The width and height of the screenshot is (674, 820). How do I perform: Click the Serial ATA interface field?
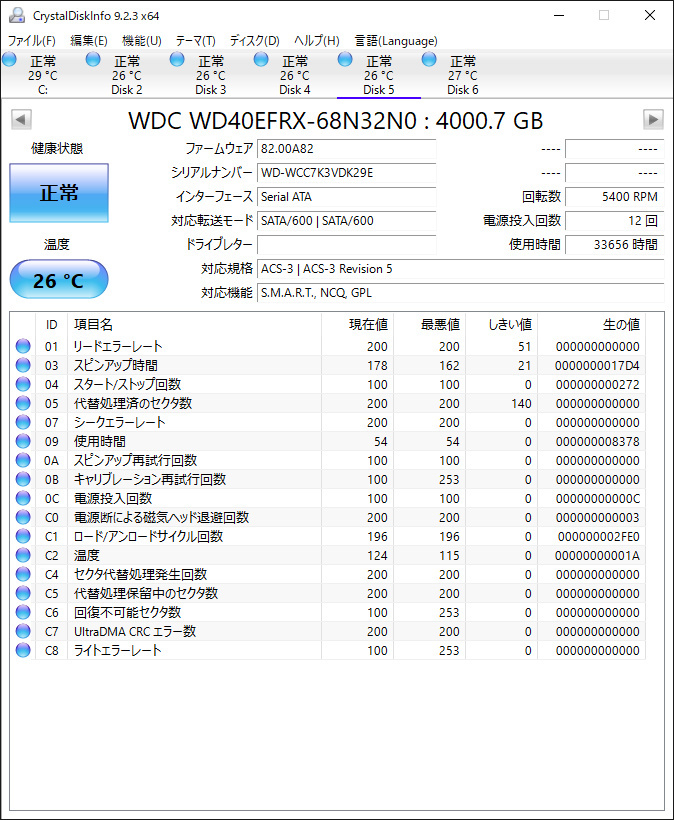(347, 197)
